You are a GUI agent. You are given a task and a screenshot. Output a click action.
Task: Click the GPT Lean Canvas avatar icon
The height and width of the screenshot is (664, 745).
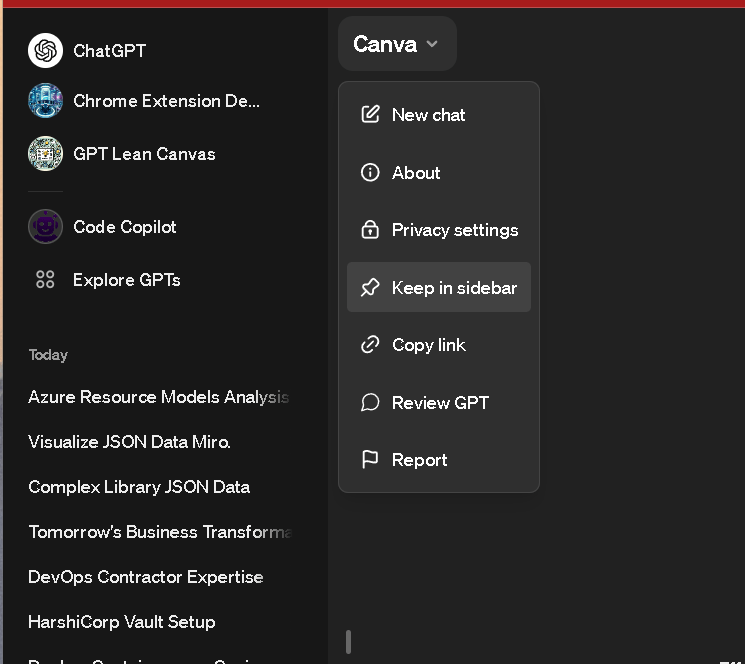pos(45,154)
